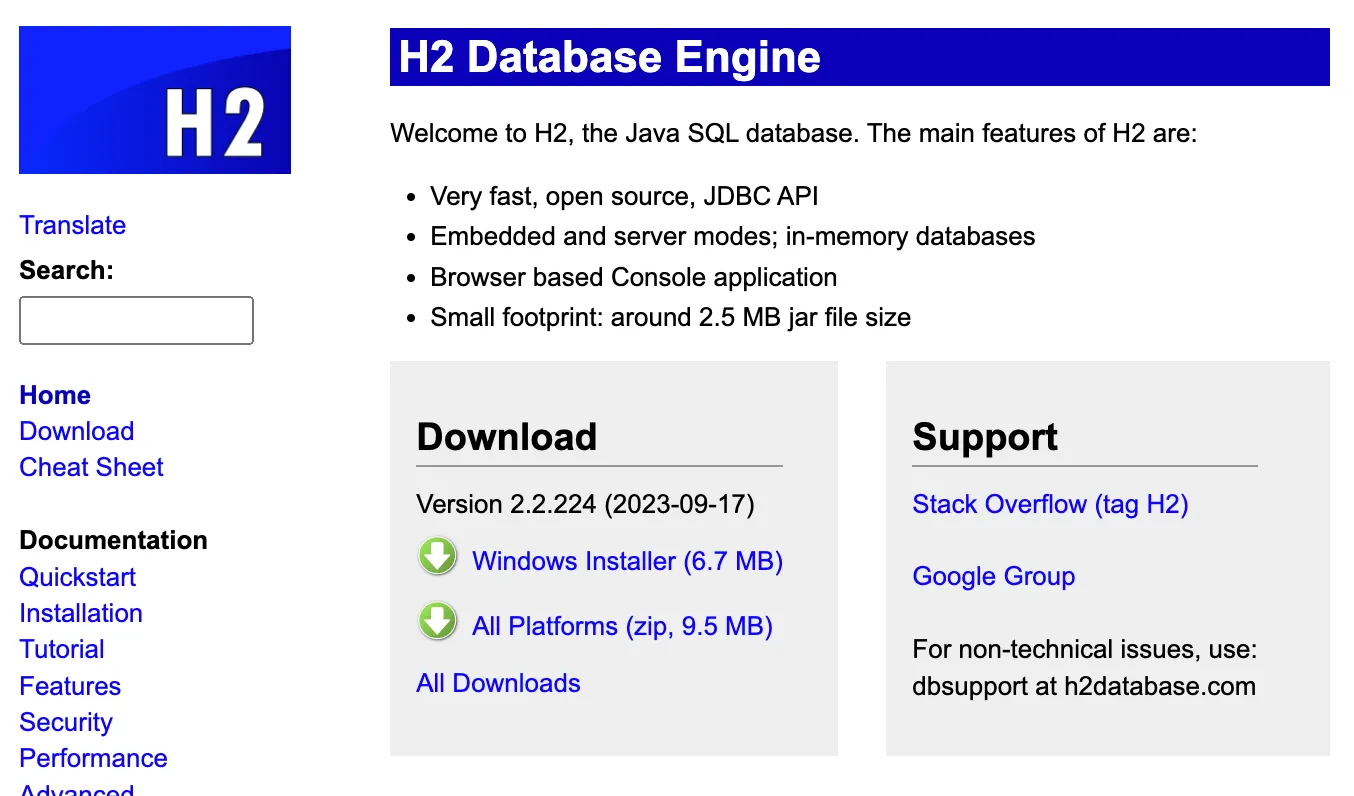Image resolution: width=1354 pixels, height=796 pixels.
Task: Open the Features documentation link
Action: pyautogui.click(x=70, y=686)
